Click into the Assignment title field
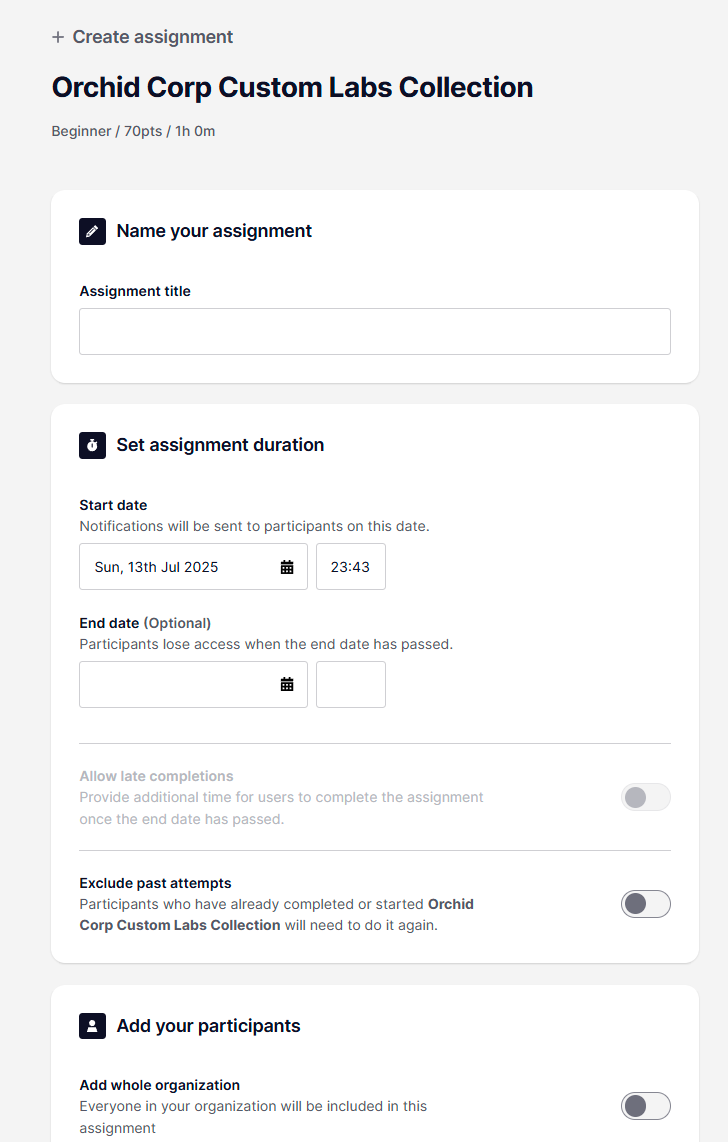Screen dimensions: 728x1142 point(375,331)
